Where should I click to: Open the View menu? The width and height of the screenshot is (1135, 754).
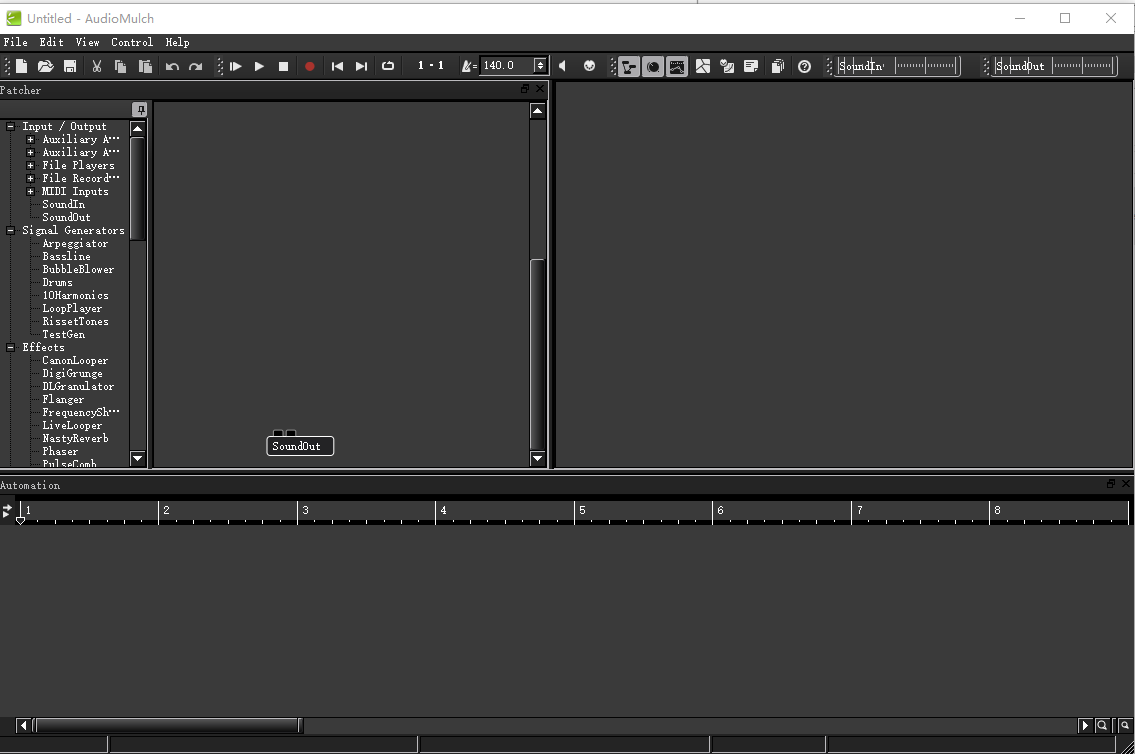(x=88, y=42)
